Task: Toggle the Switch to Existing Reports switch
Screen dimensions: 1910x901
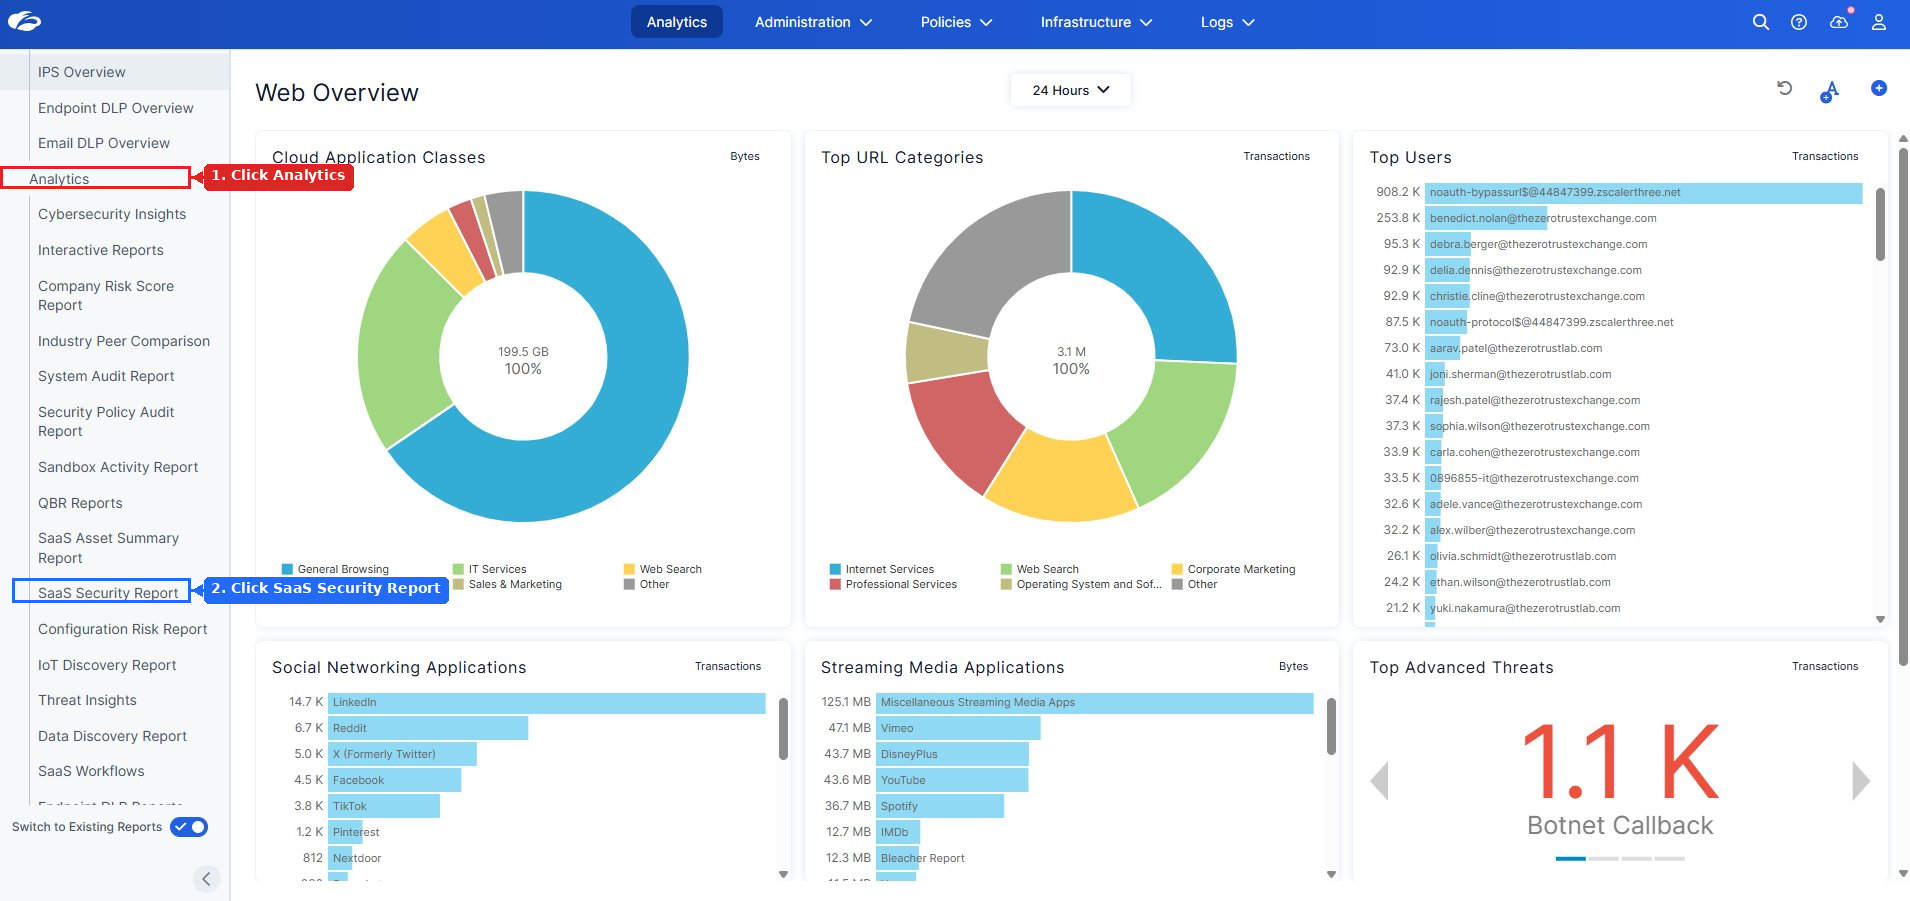Action: (x=189, y=827)
